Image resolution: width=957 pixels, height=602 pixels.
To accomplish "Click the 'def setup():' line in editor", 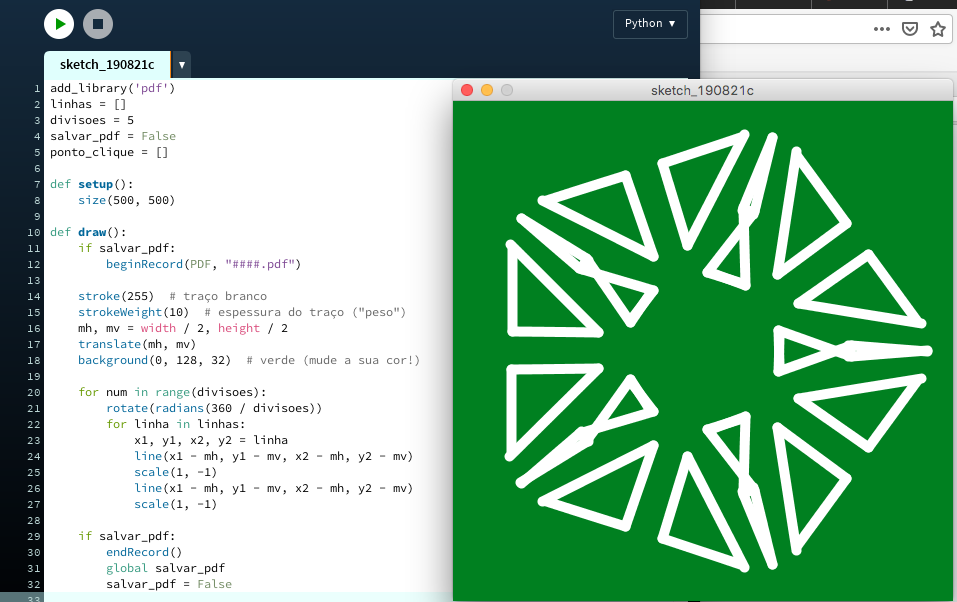I will (105, 184).
